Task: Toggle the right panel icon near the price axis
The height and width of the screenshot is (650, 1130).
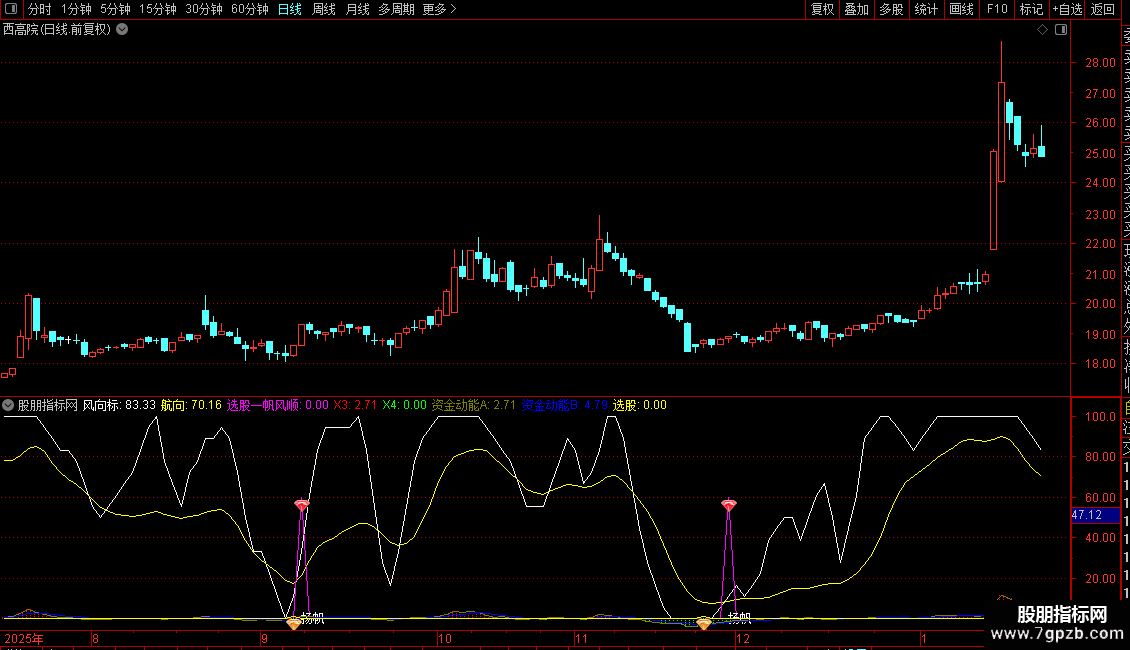Action: pos(1061,30)
